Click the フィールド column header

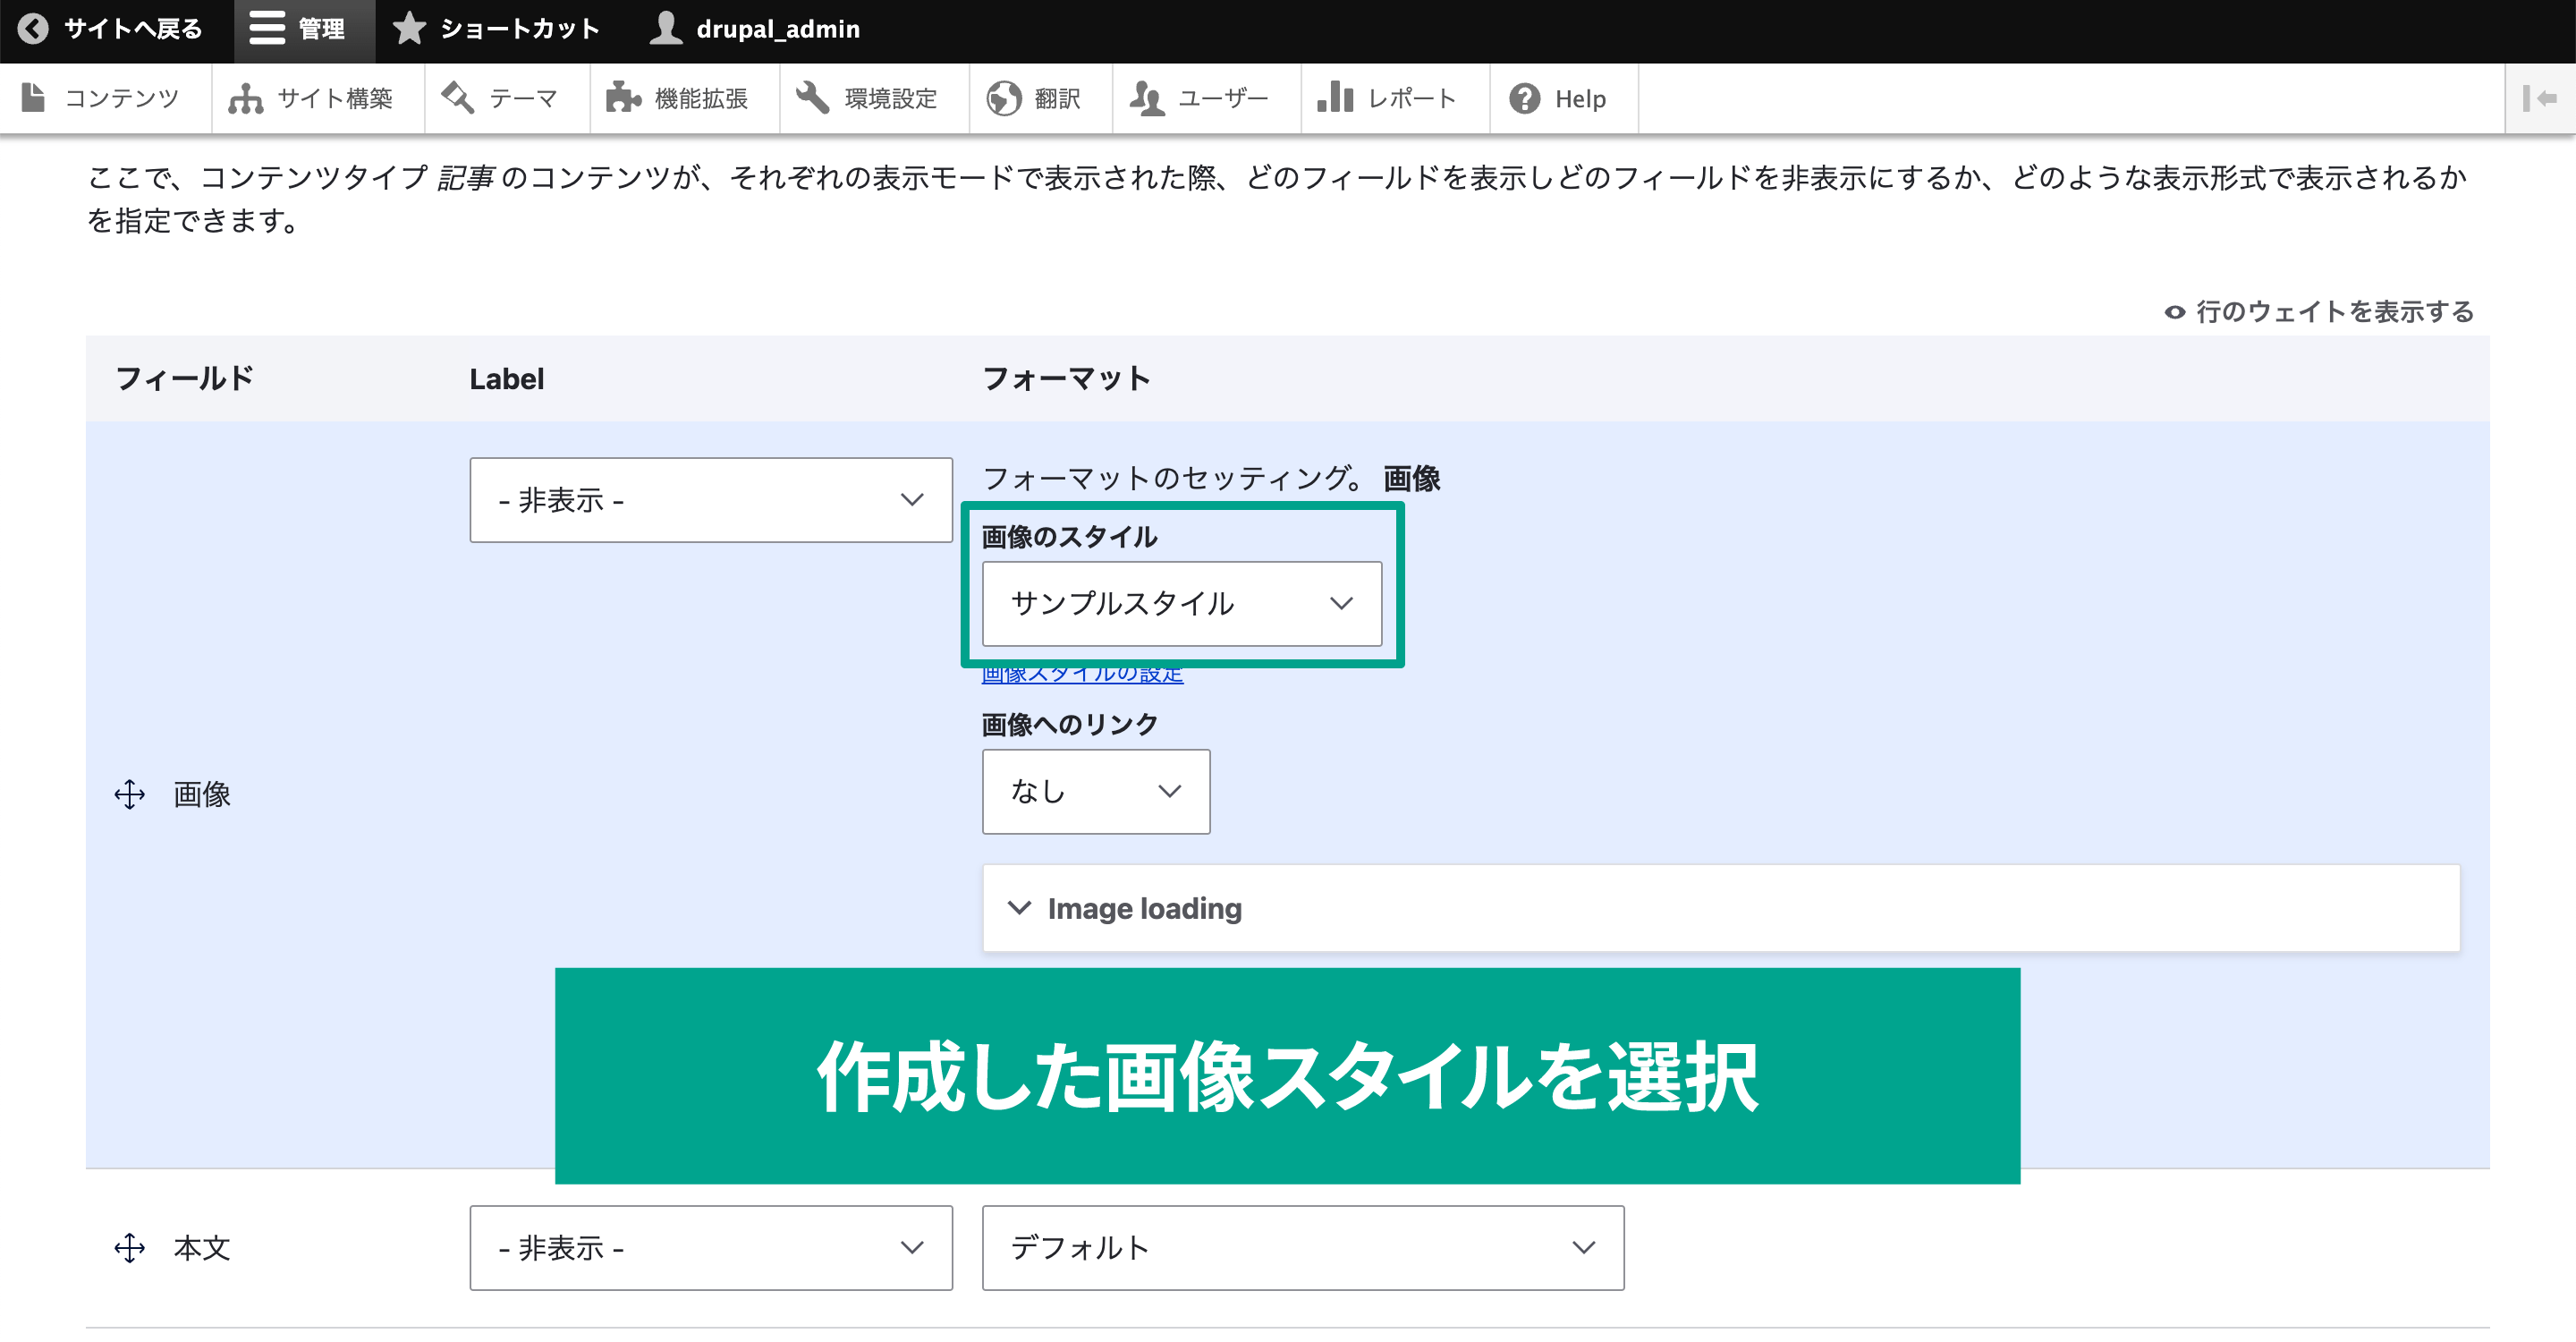tap(185, 379)
